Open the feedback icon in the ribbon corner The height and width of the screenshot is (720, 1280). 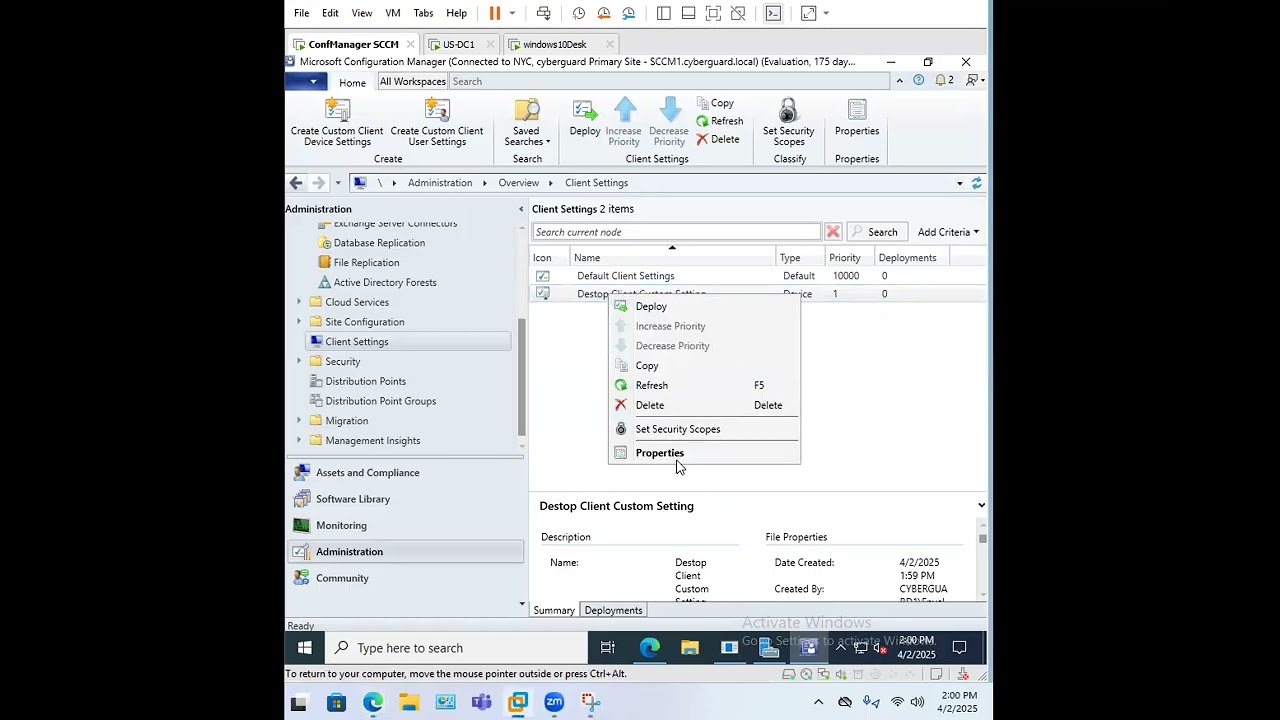tap(971, 80)
